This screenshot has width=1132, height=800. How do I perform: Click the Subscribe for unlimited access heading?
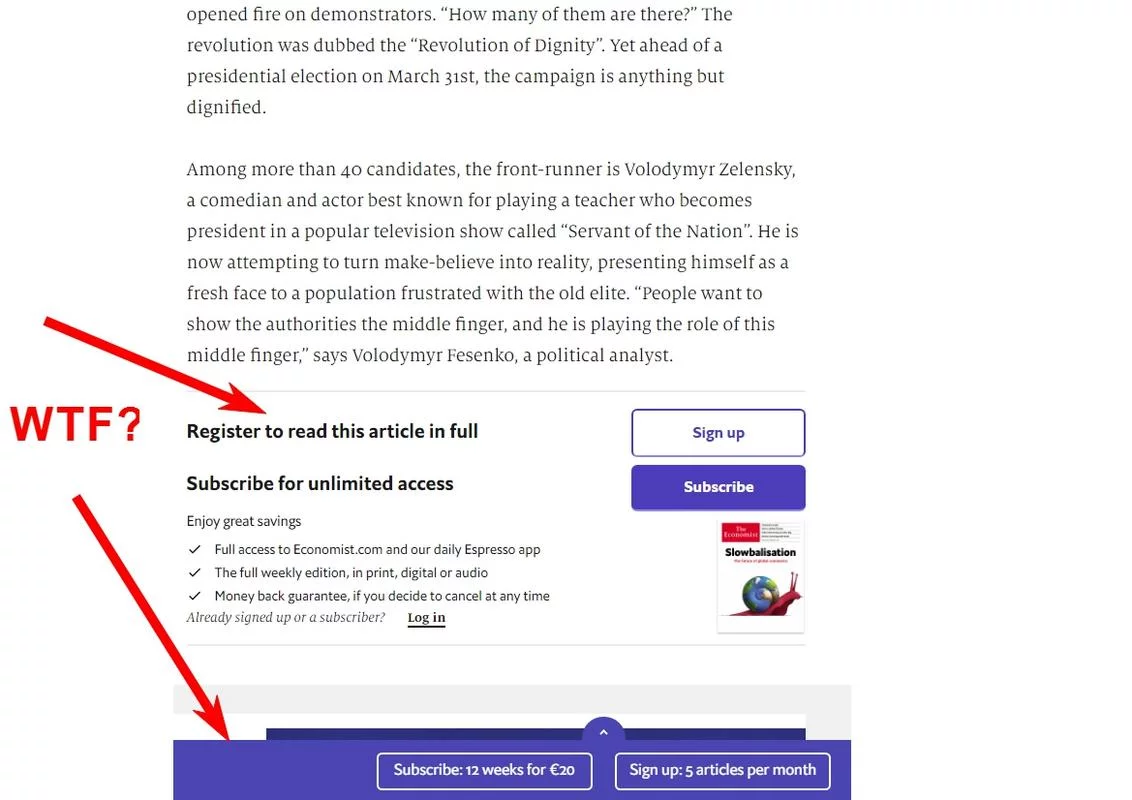(320, 483)
